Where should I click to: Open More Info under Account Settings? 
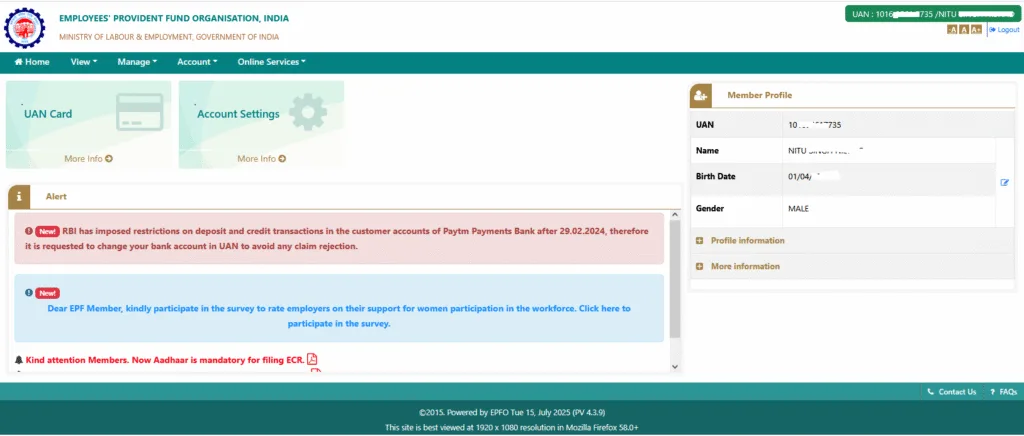point(261,159)
